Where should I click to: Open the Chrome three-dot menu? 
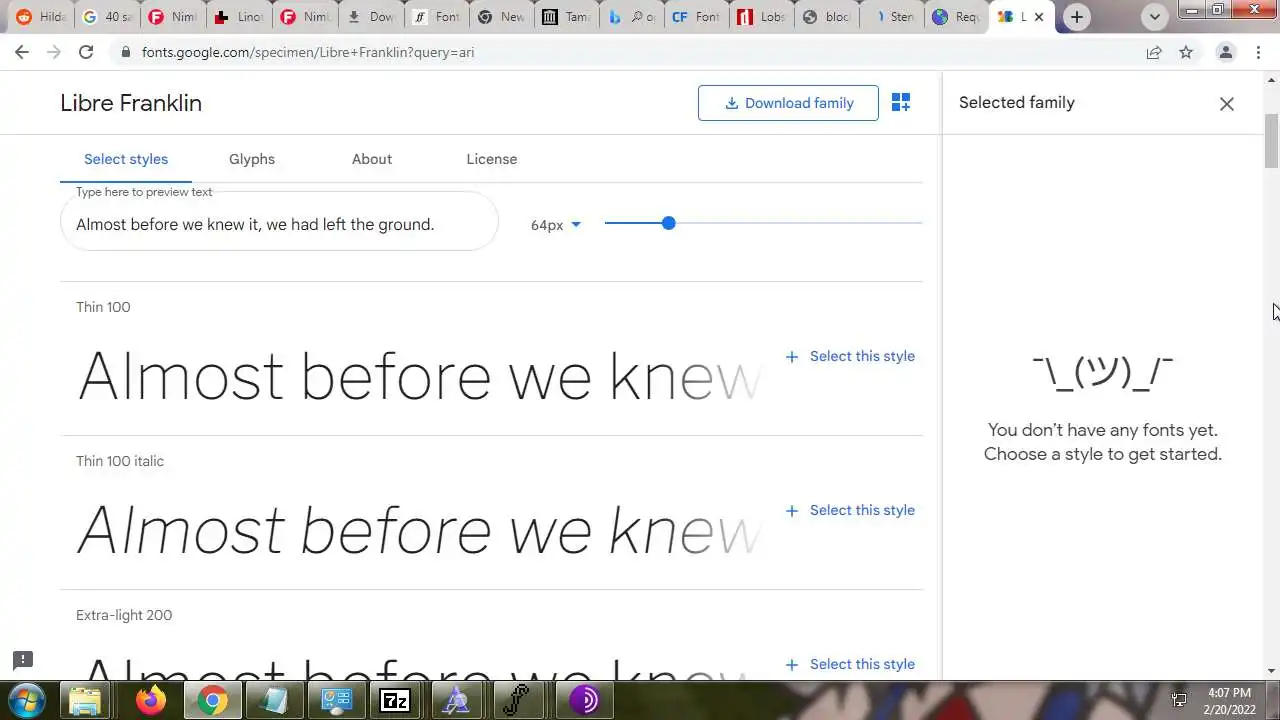click(x=1258, y=52)
